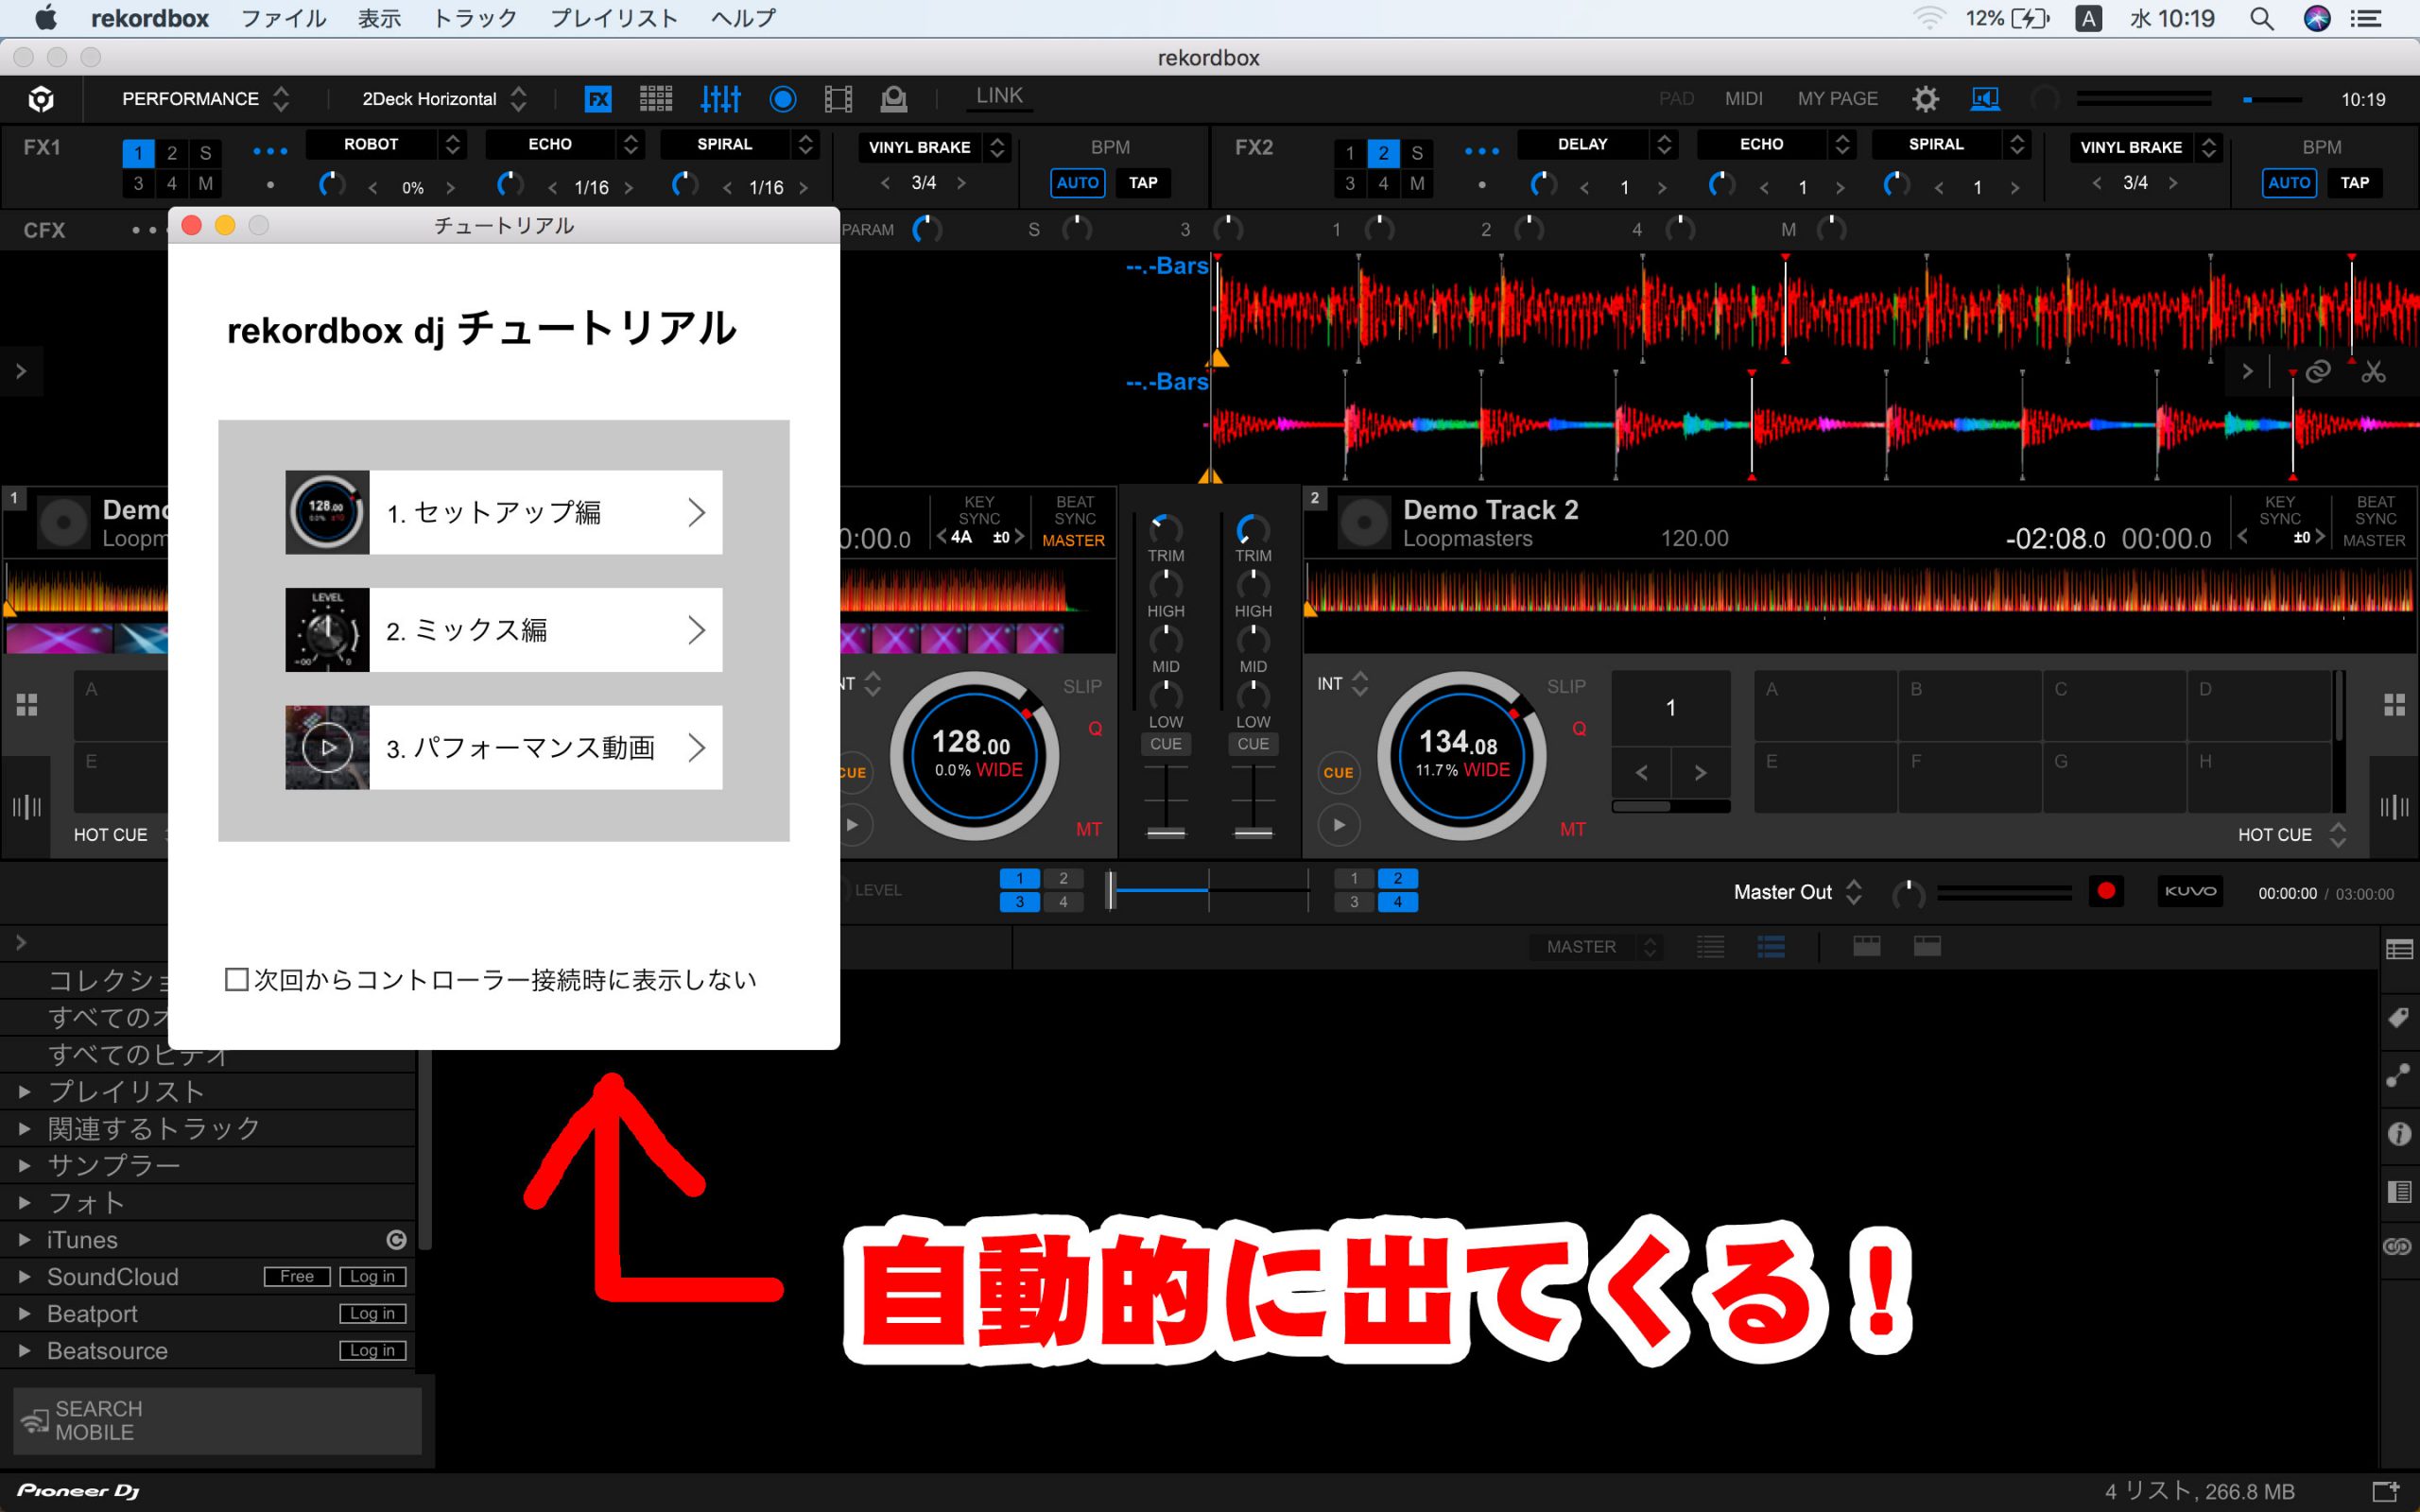This screenshot has width=2420, height=1512.
Task: Open tutorial 1 セットアップ編
Action: click(504, 512)
